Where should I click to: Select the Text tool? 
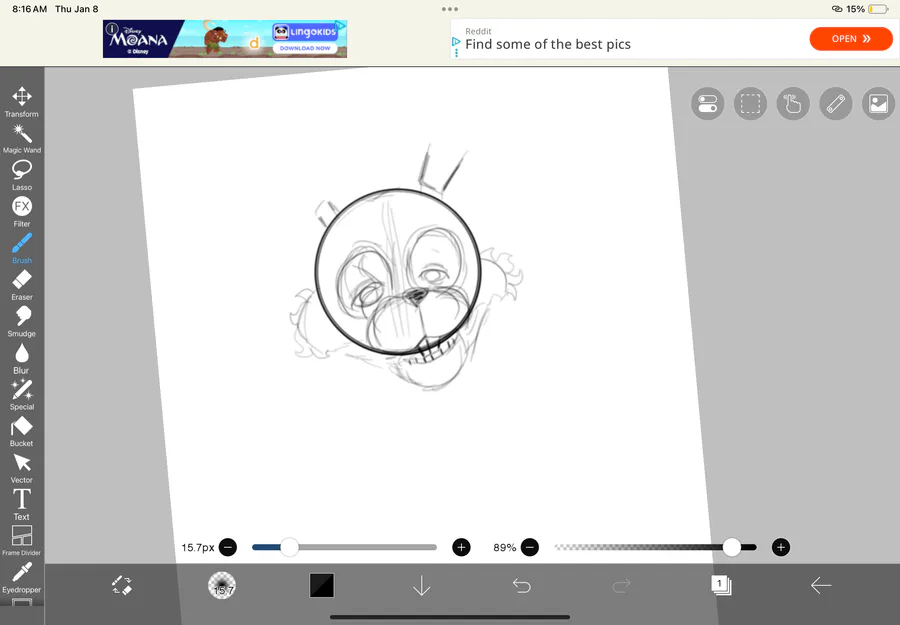click(x=22, y=504)
